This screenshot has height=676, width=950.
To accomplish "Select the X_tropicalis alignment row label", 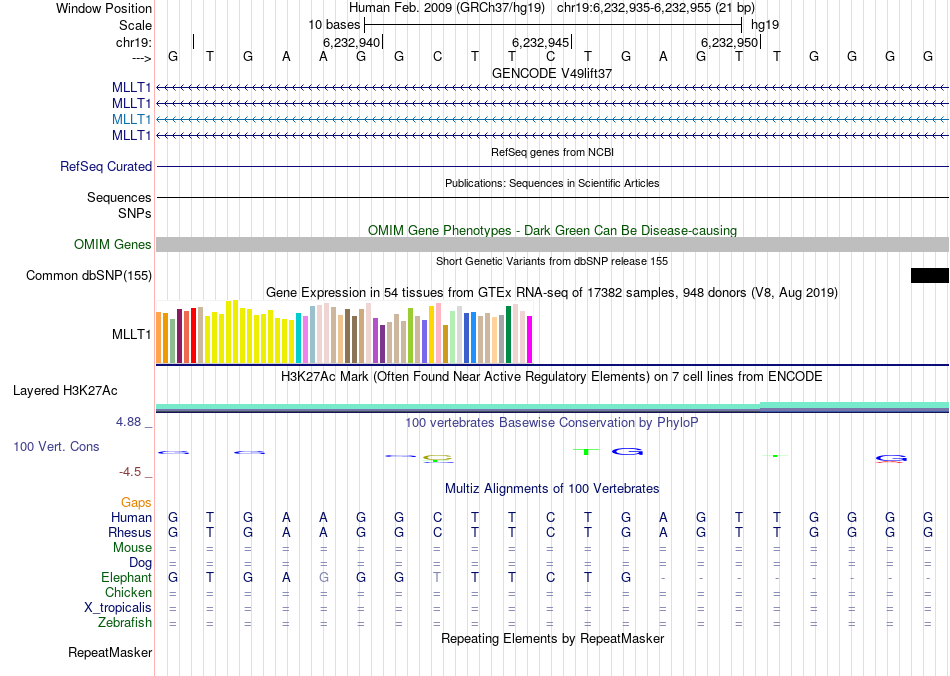I will coord(118,608).
